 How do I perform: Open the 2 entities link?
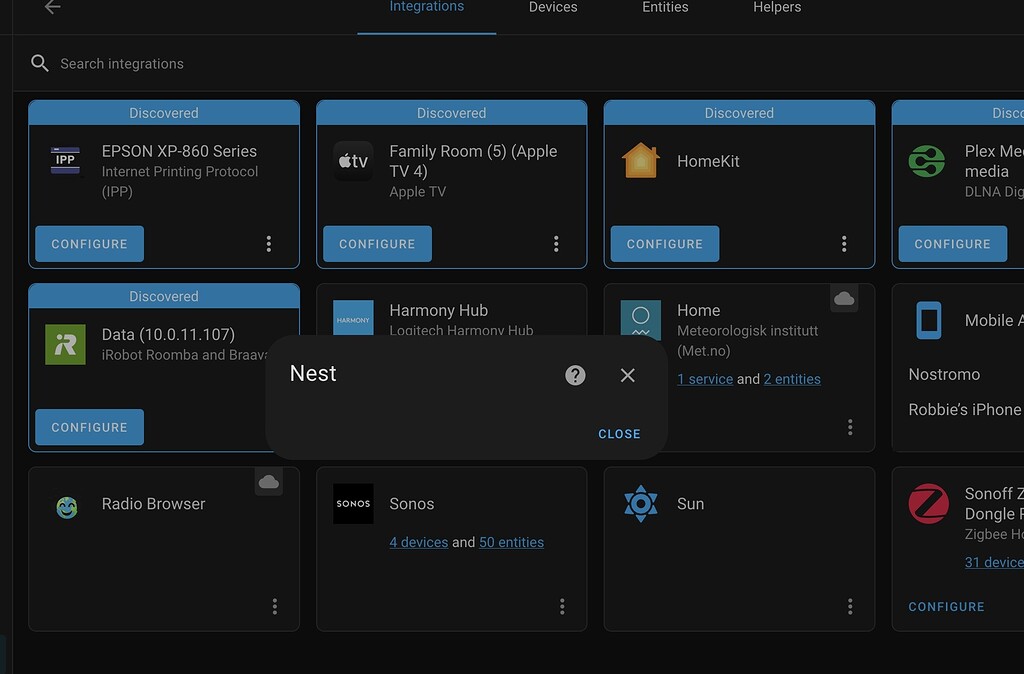(x=792, y=379)
